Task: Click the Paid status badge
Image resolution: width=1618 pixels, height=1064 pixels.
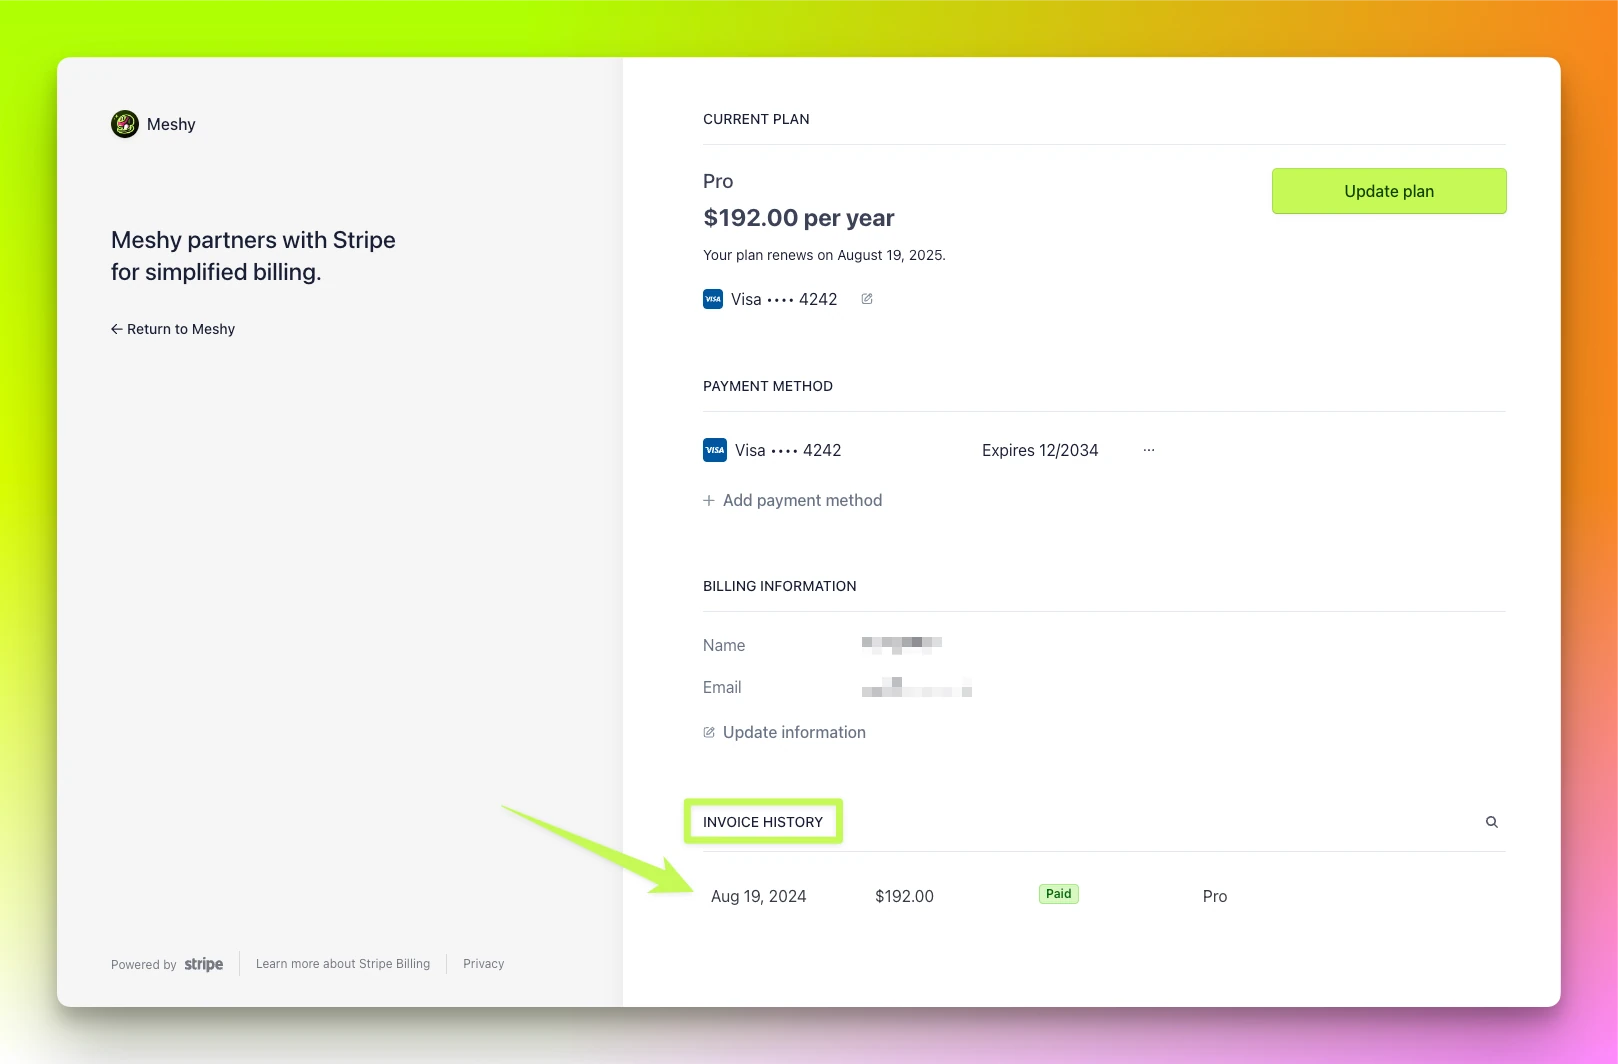Action: [x=1059, y=894]
